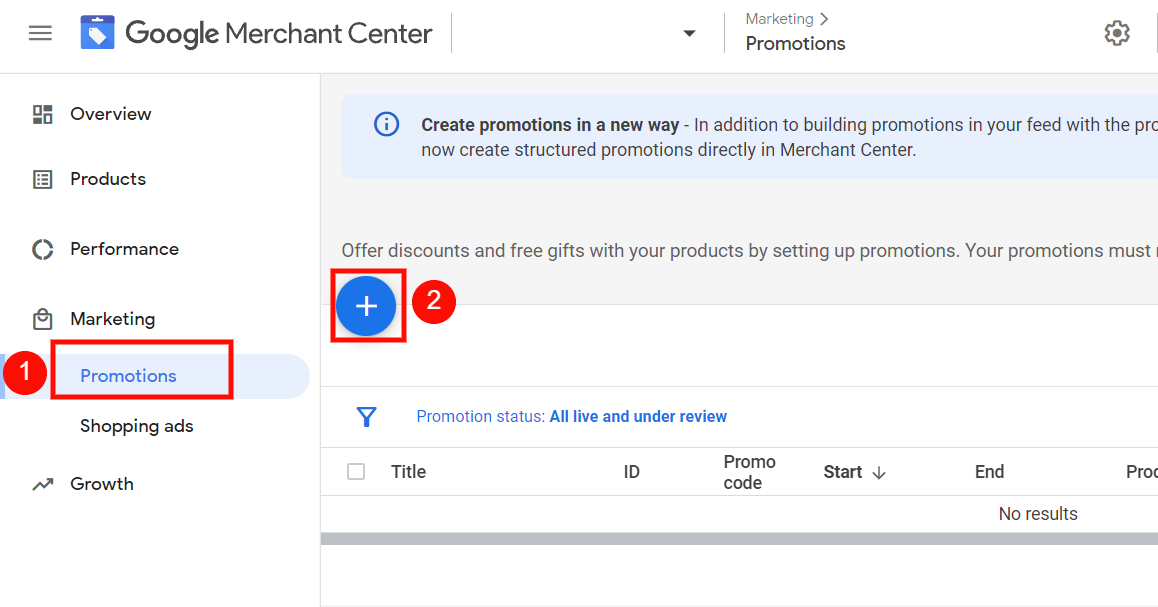Open the account selector dropdown arrow
Image resolution: width=1158 pixels, height=607 pixels.
click(689, 33)
